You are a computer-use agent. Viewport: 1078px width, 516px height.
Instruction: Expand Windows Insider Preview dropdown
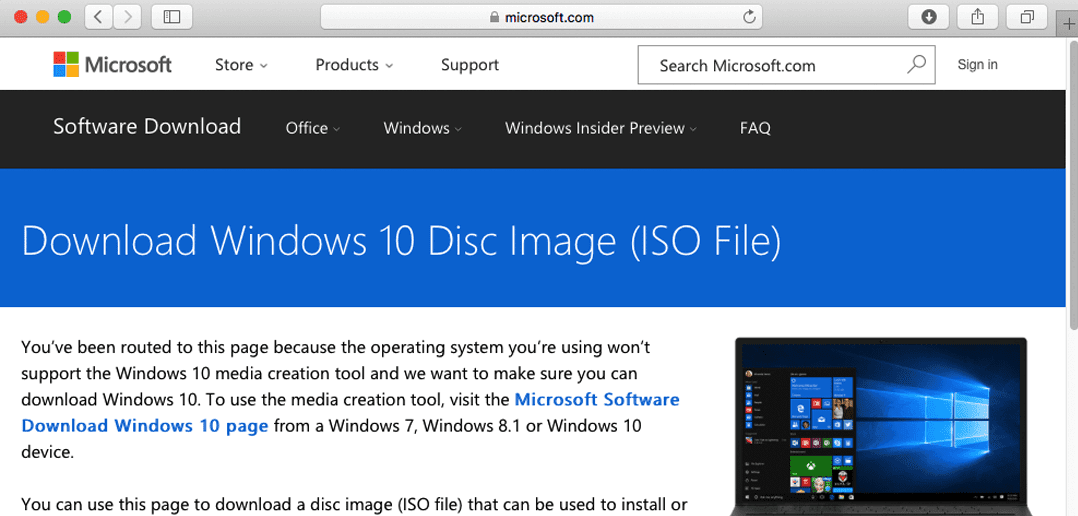601,128
